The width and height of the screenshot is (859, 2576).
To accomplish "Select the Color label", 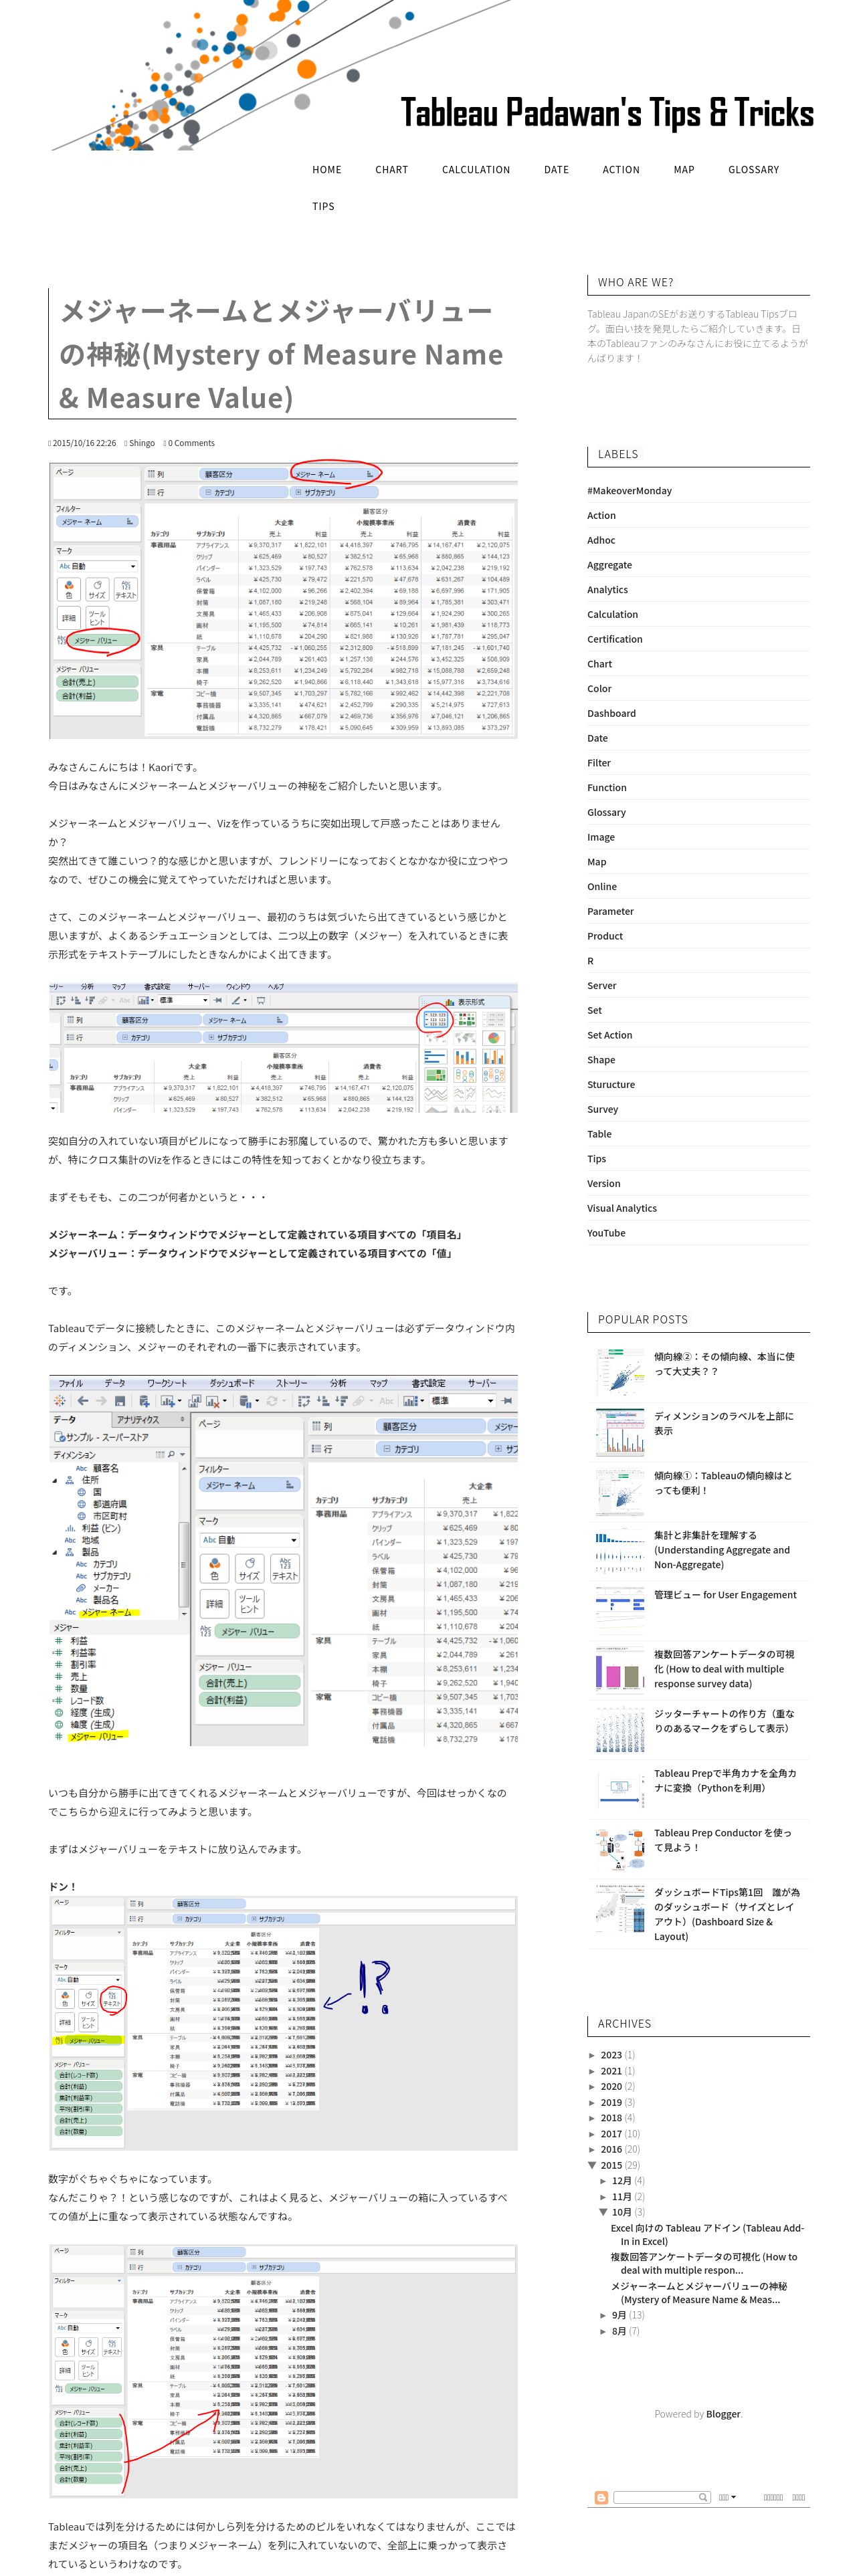I will [599, 689].
